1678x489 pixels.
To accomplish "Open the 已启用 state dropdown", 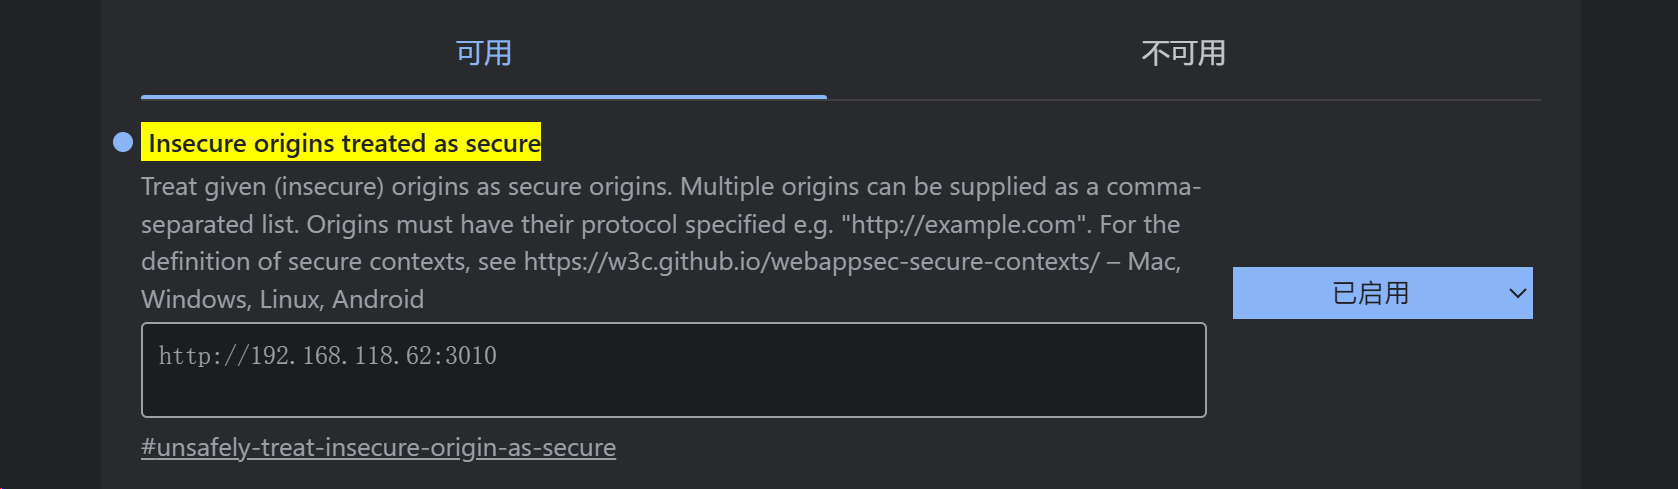I will (1381, 293).
